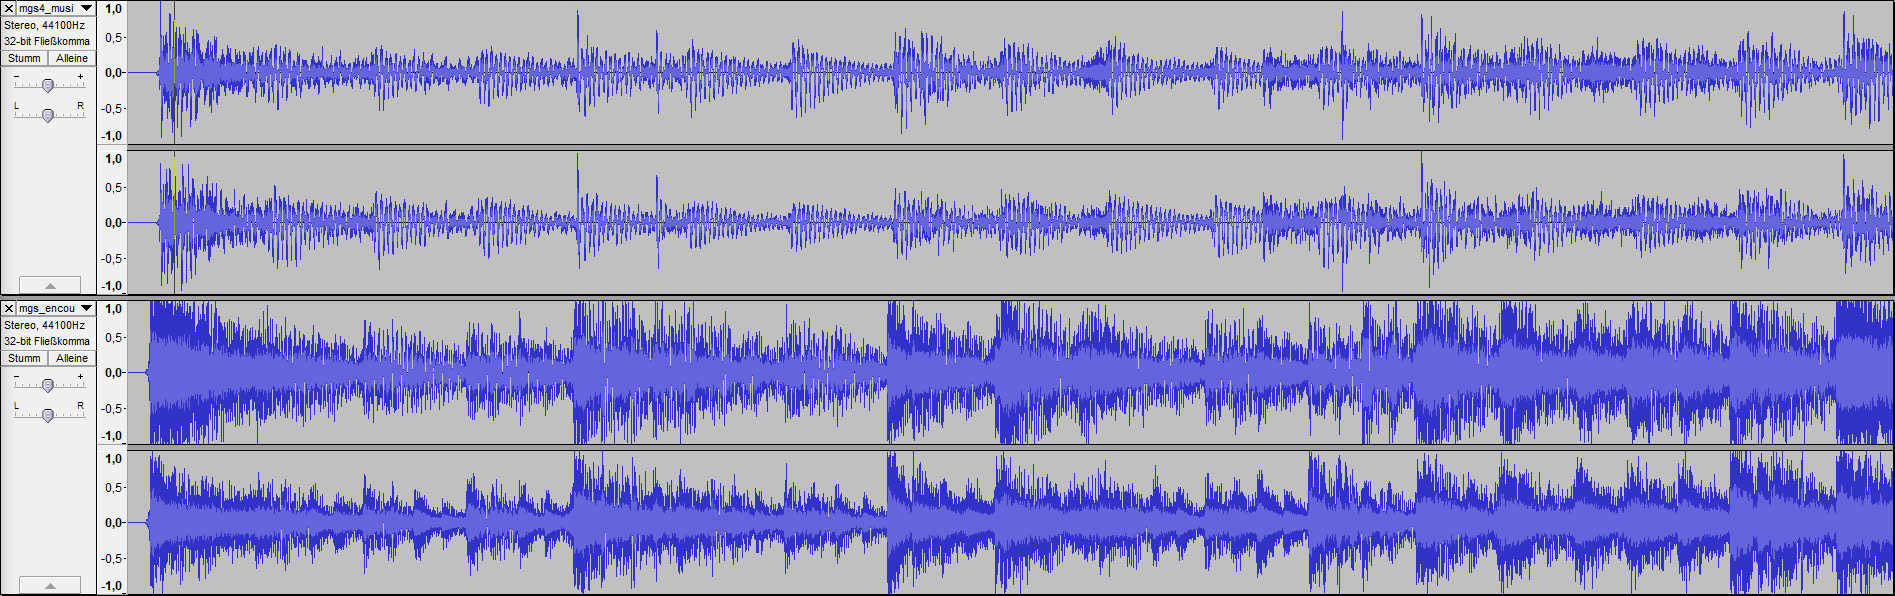Close the mgs4_musi track with its X
Viewport: 1895px width, 596px height.
[x=9, y=8]
